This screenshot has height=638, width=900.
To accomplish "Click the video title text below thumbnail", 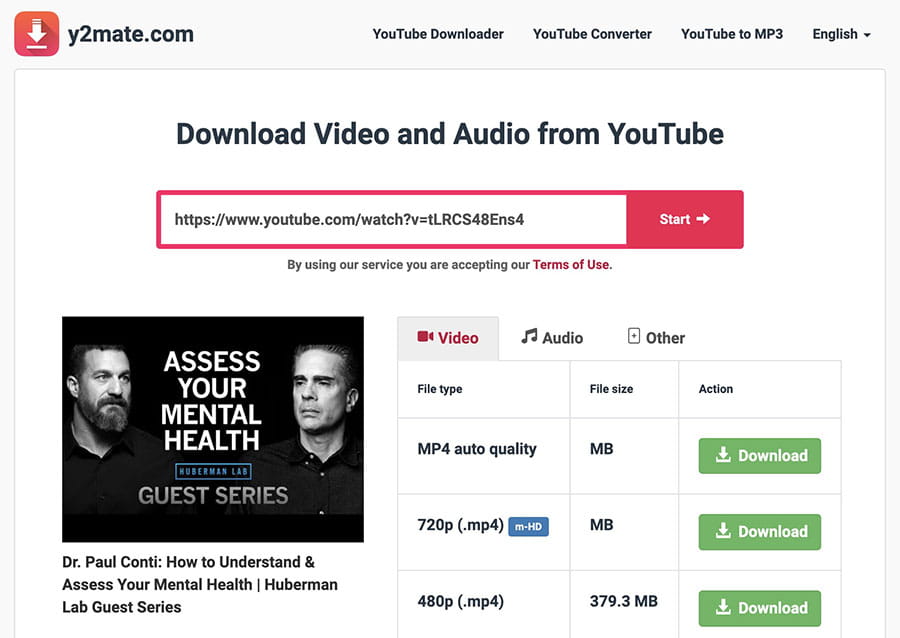I will coord(200,584).
